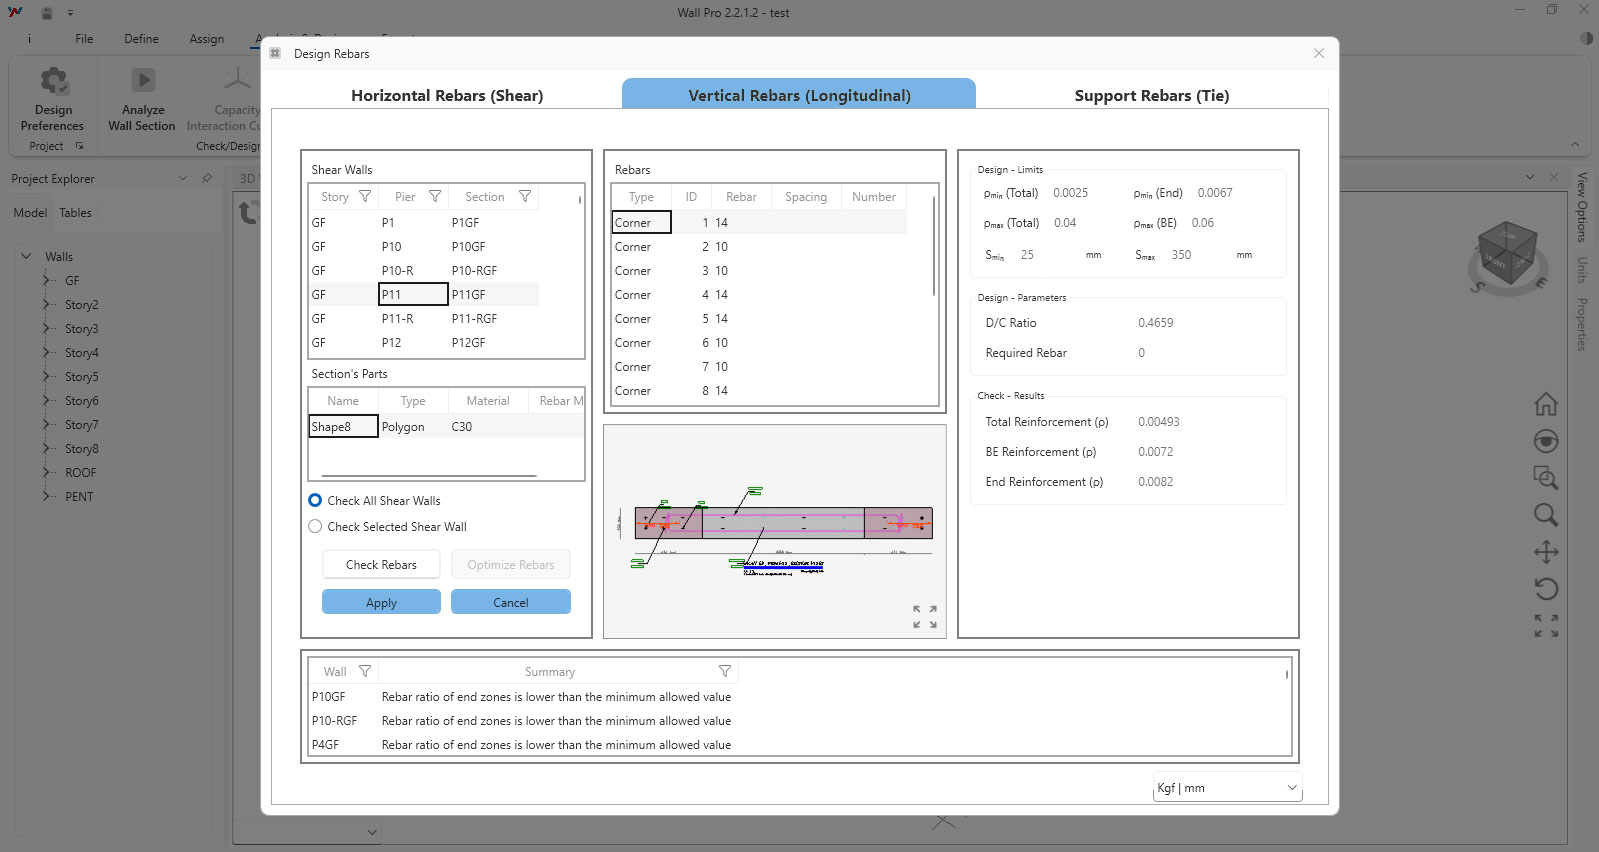Open Design Preferences gear icon
Screen dimensions: 1599x852
[53, 81]
